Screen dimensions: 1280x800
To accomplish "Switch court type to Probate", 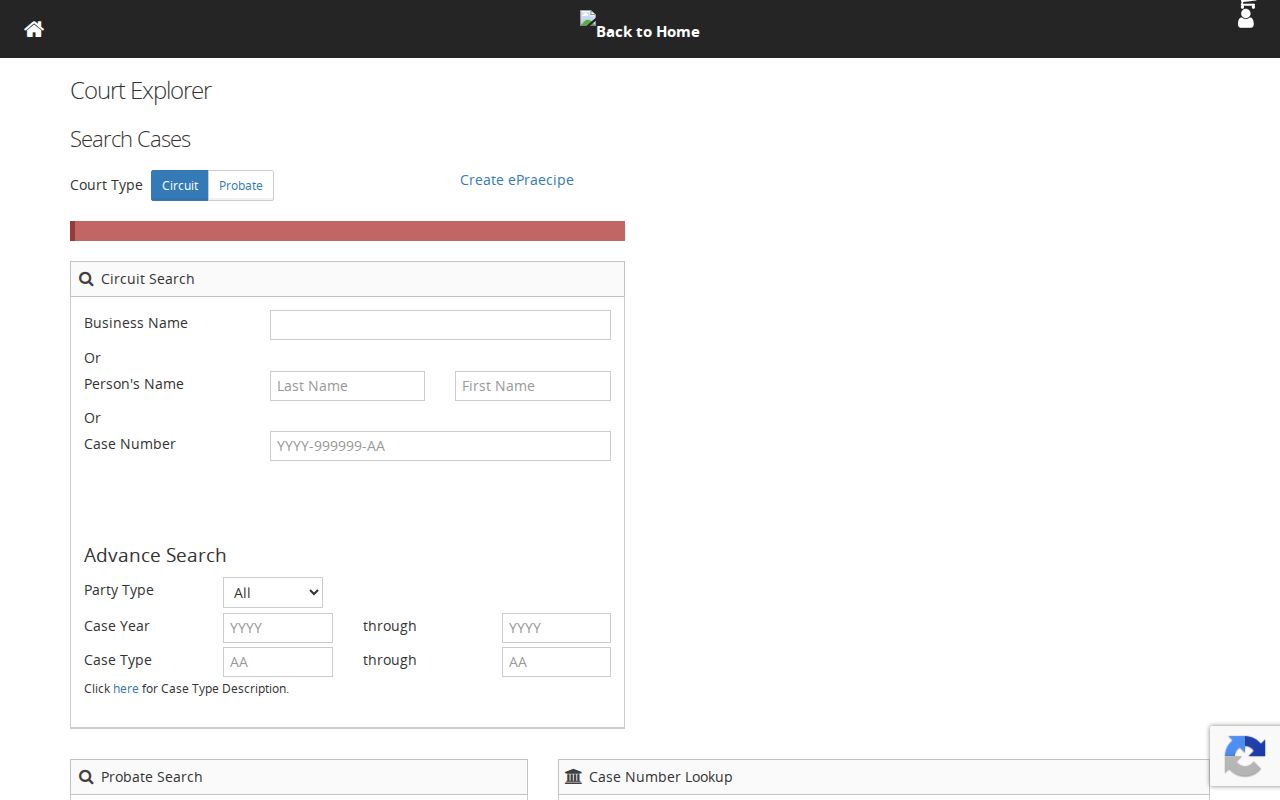I will click(x=241, y=185).
